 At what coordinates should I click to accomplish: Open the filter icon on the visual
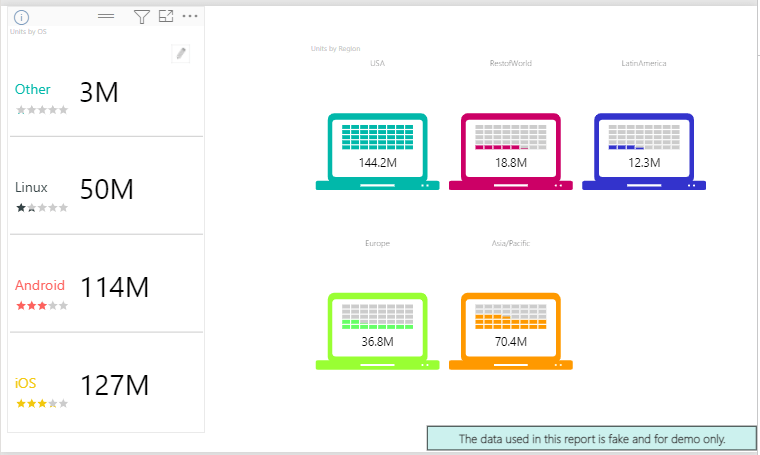(142, 17)
